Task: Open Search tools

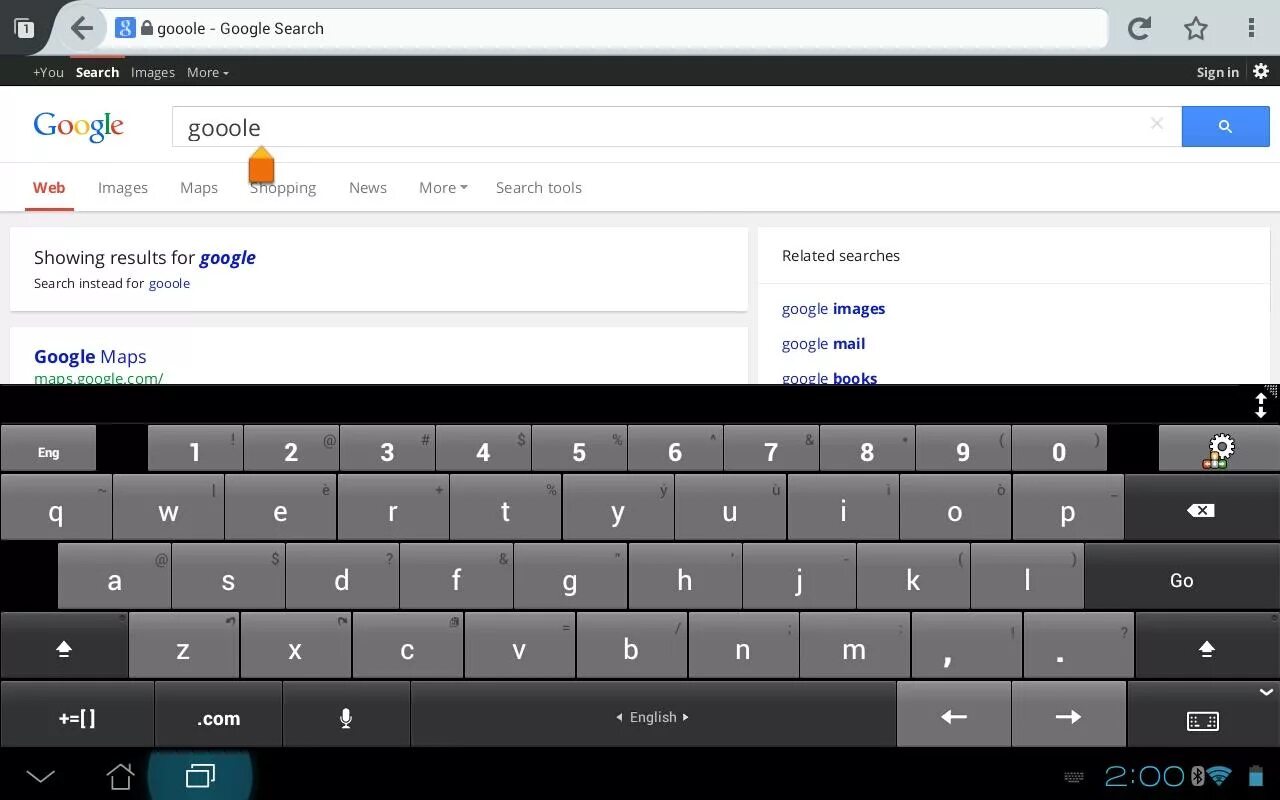Action: 539,187
